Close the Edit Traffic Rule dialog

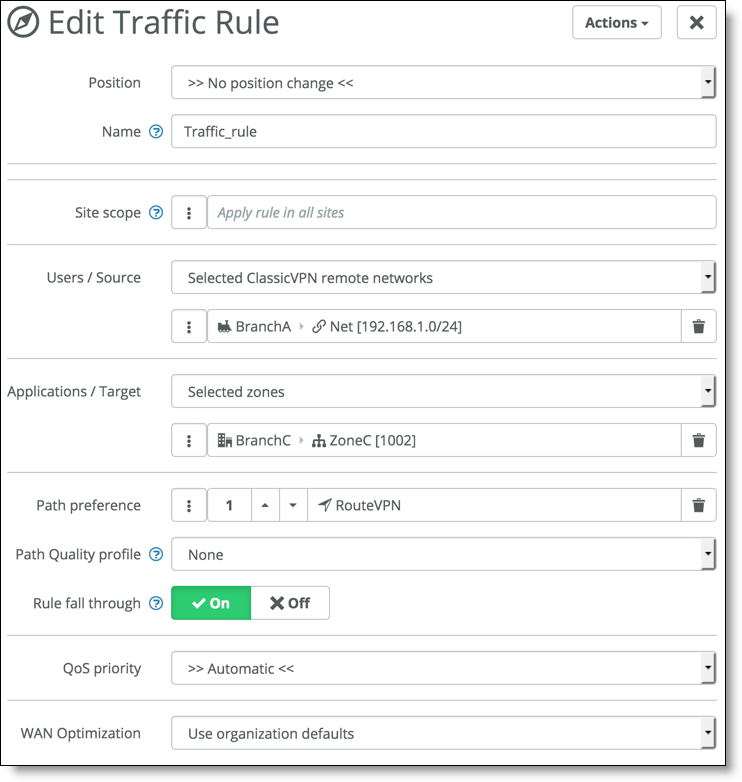coord(697,22)
